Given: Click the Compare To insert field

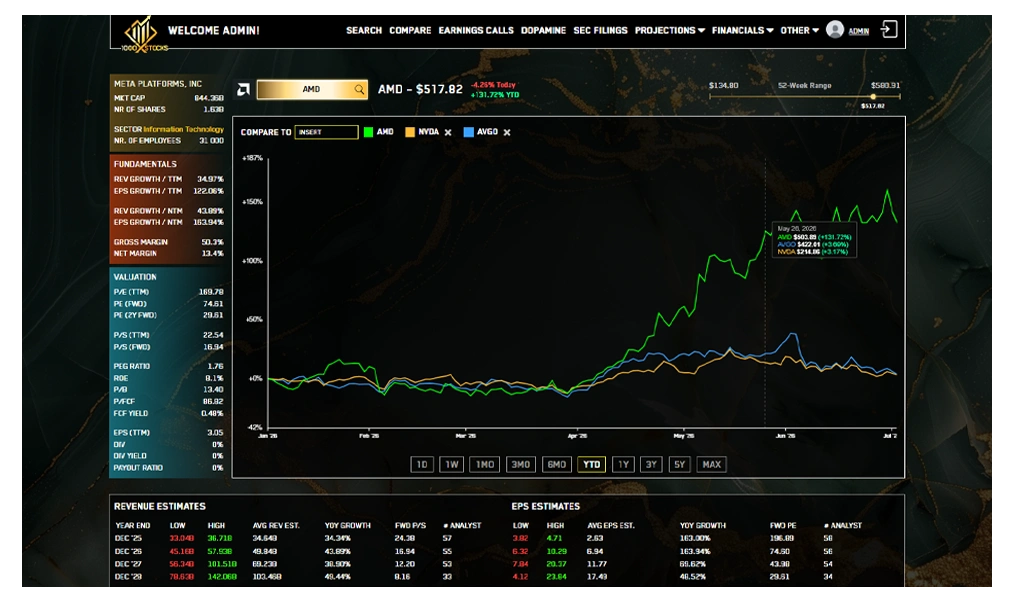Looking at the screenshot, I should point(326,132).
